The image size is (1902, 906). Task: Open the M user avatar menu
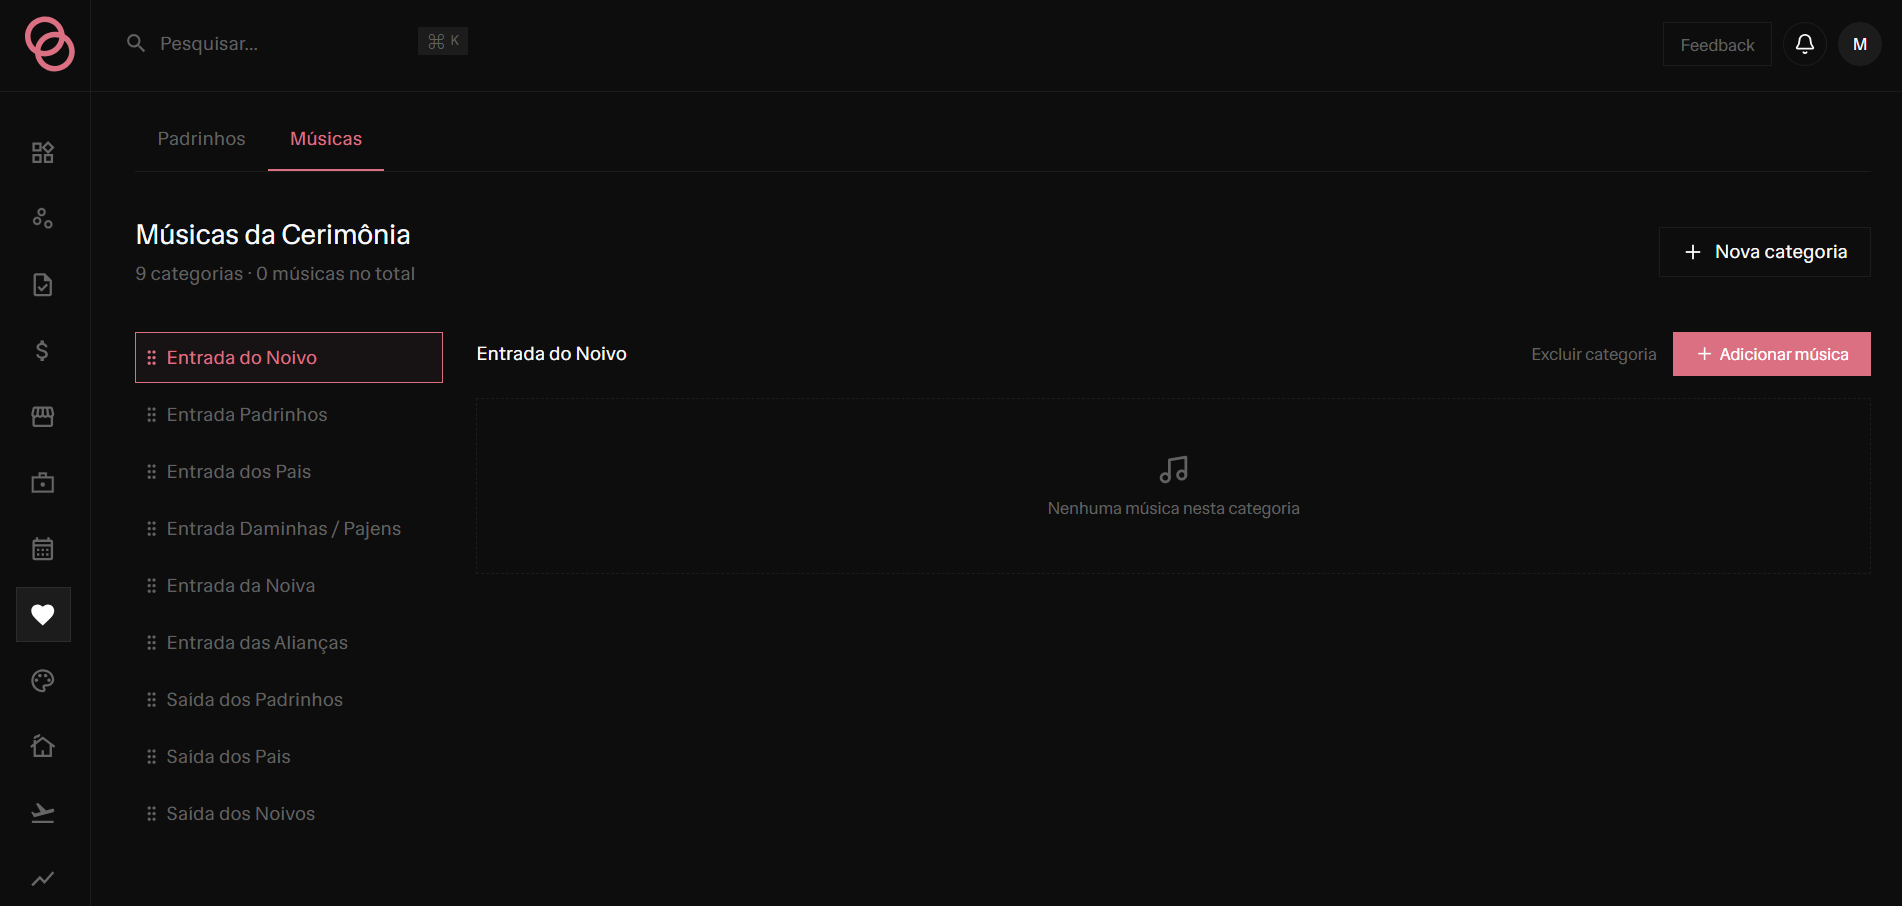(x=1860, y=44)
